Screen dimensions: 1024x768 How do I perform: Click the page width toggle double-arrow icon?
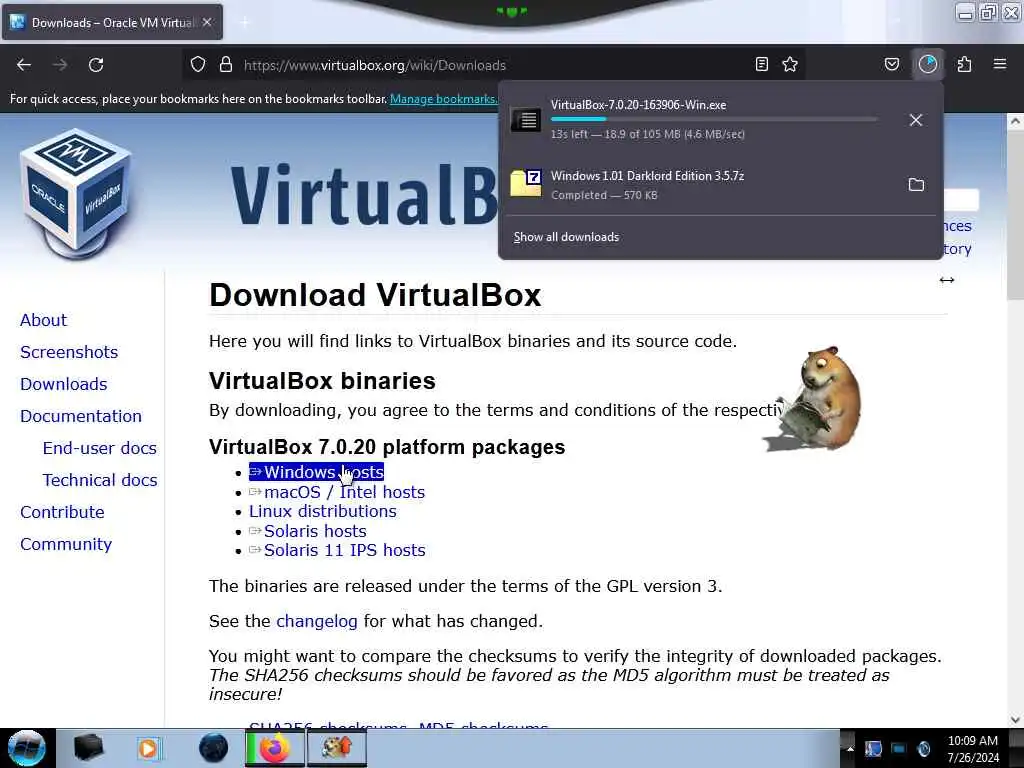pos(947,280)
